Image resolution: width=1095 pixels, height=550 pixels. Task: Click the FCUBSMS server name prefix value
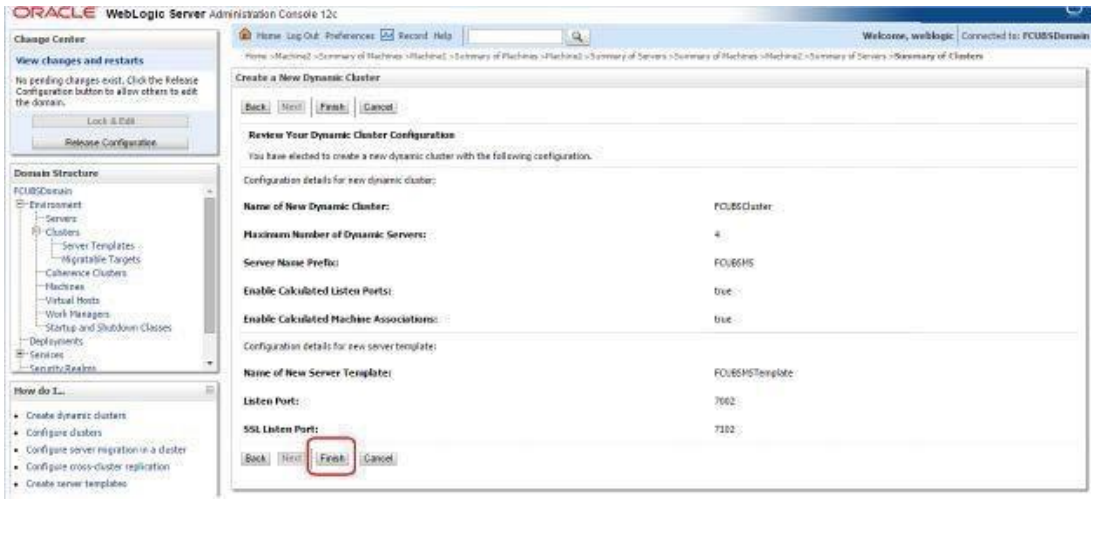[733, 263]
